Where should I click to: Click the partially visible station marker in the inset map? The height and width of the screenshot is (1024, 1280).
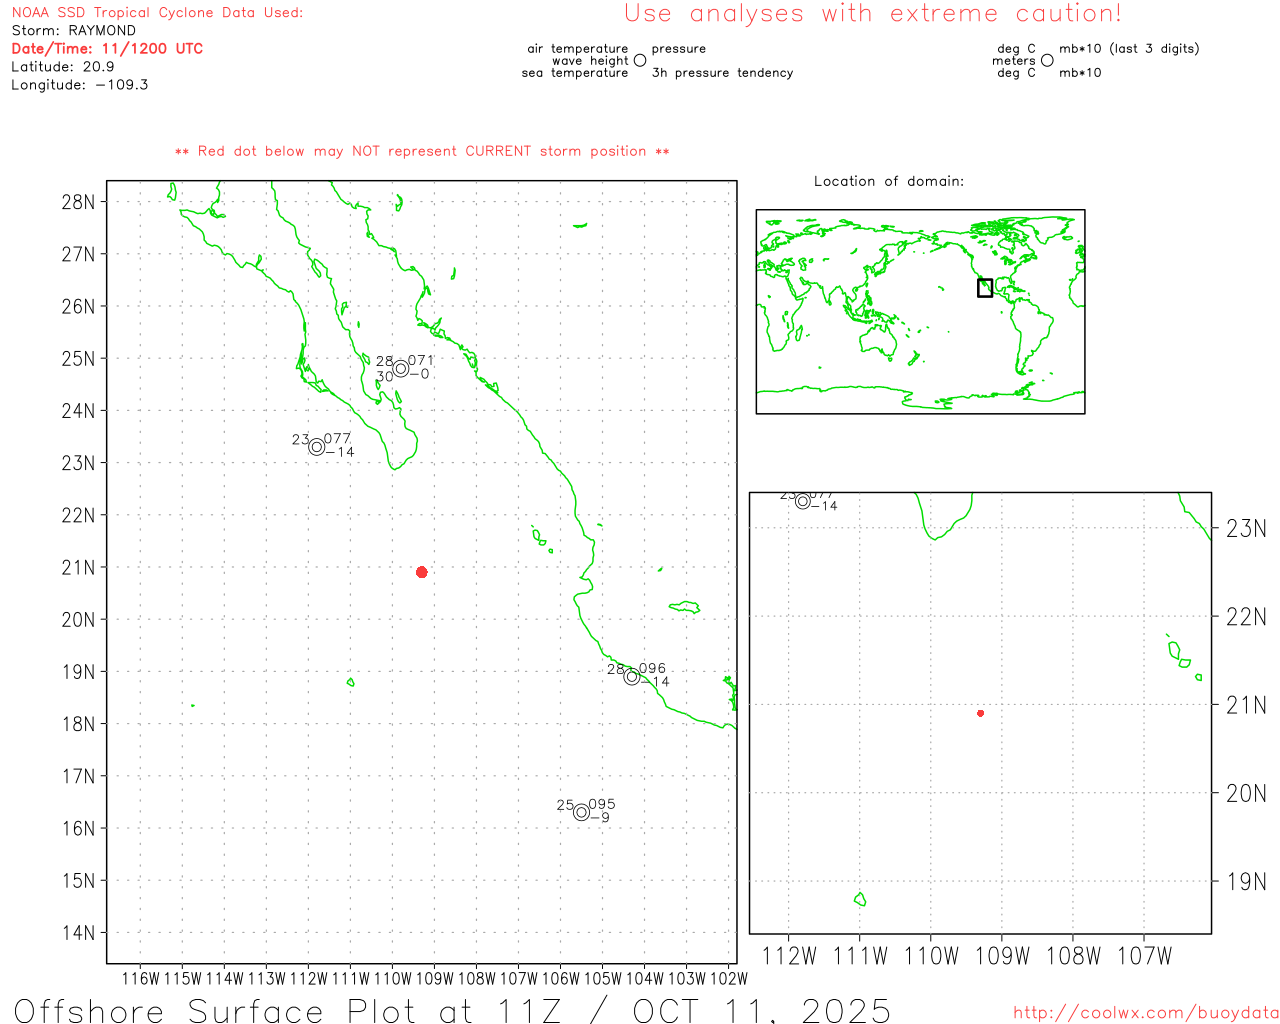[x=803, y=501]
